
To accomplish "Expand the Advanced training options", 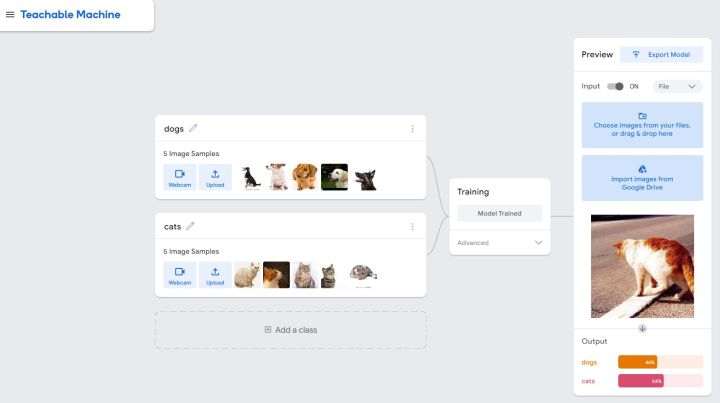I will tap(500, 242).
